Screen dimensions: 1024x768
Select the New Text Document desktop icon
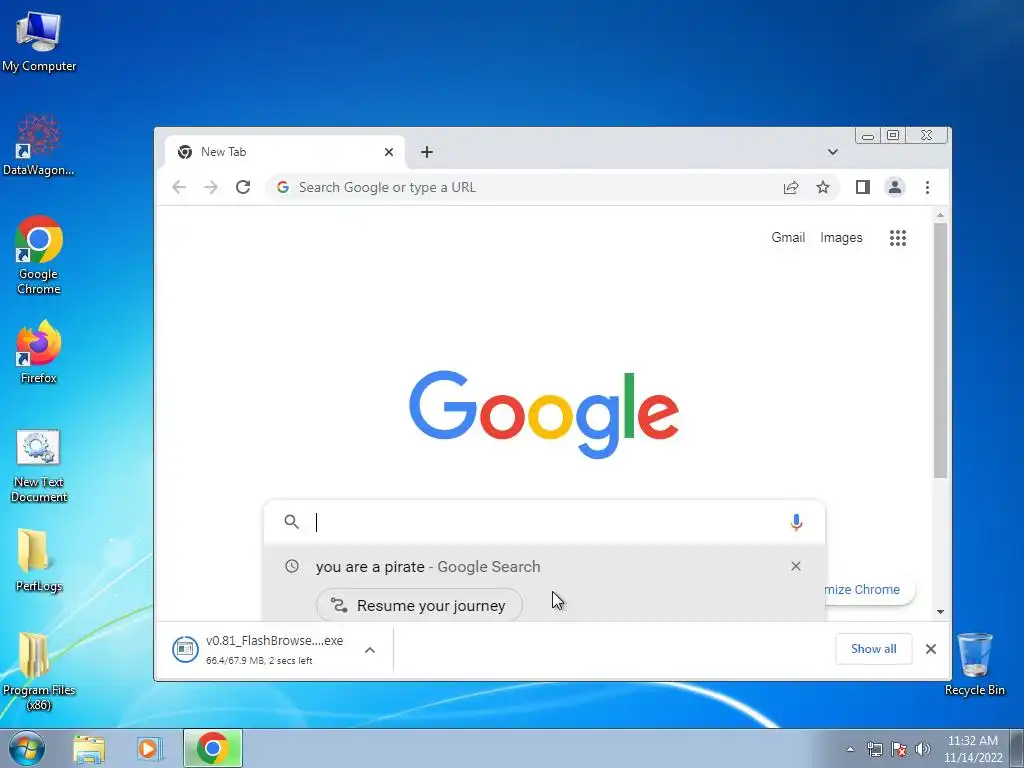coord(39,466)
